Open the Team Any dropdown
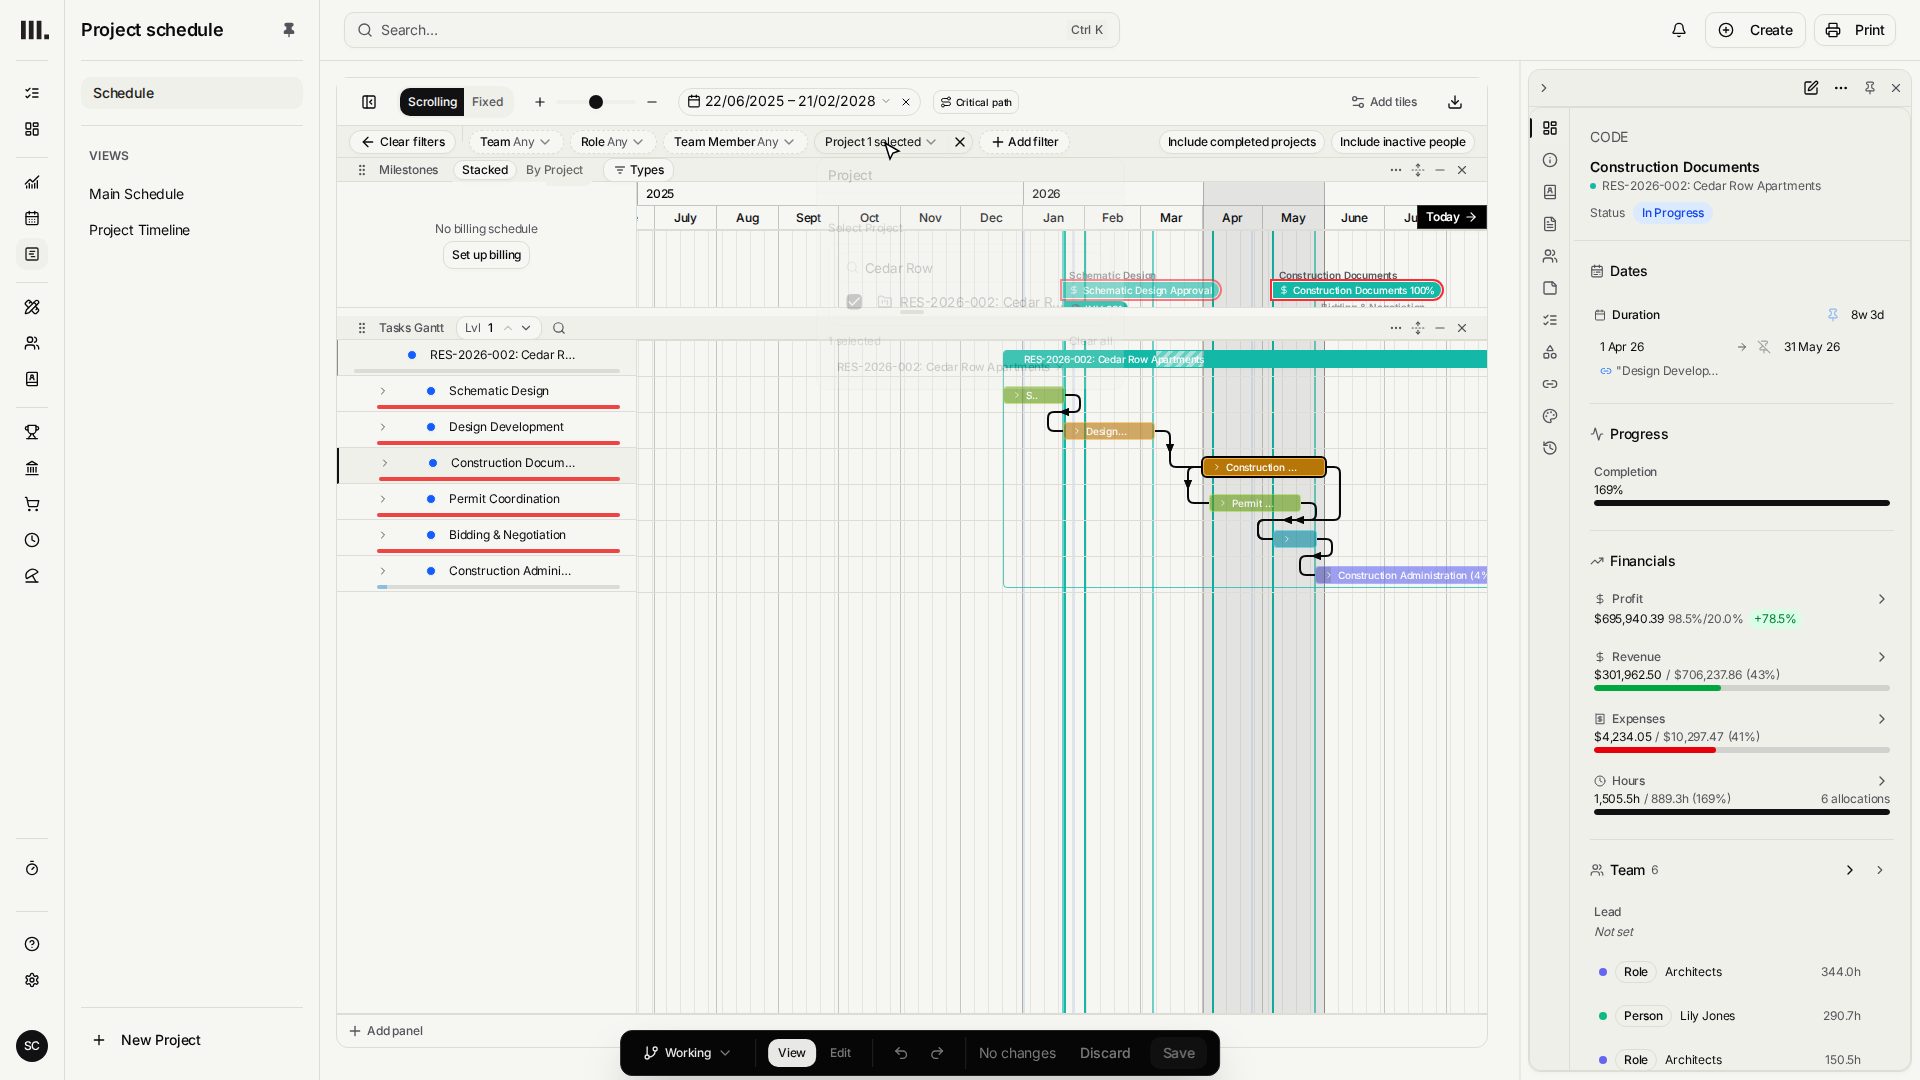This screenshot has height=1080, width=1920. 515,142
